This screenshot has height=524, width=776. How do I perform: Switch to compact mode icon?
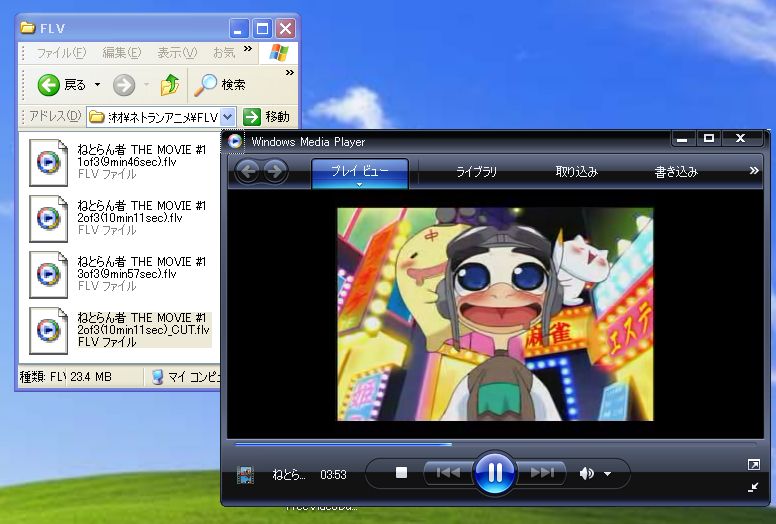(x=753, y=487)
